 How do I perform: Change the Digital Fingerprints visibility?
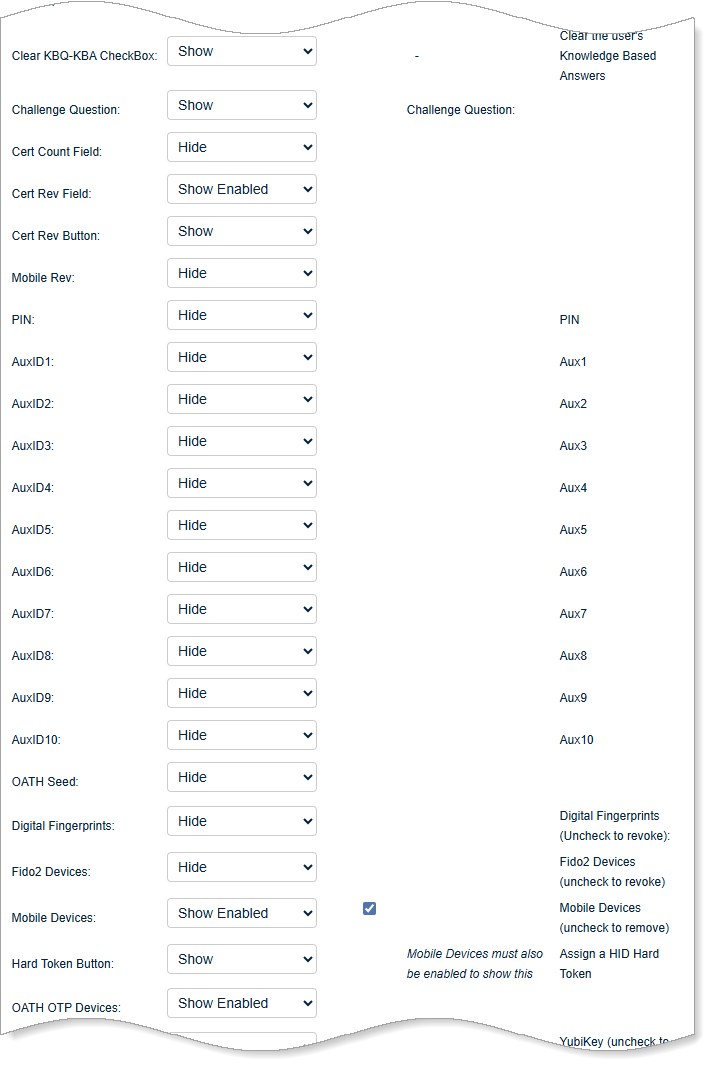pyautogui.click(x=241, y=821)
